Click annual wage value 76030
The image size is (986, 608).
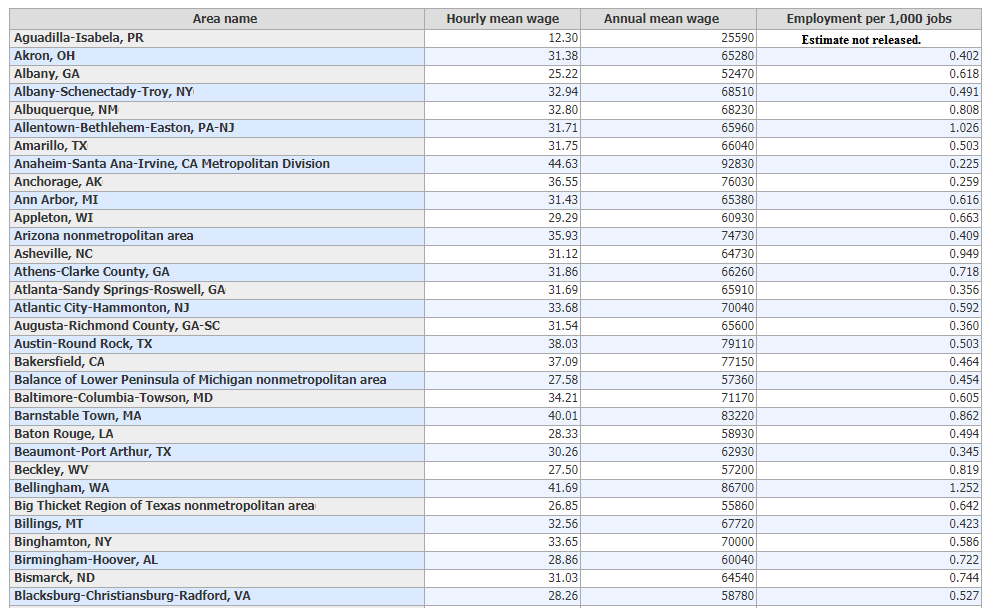[x=737, y=182]
